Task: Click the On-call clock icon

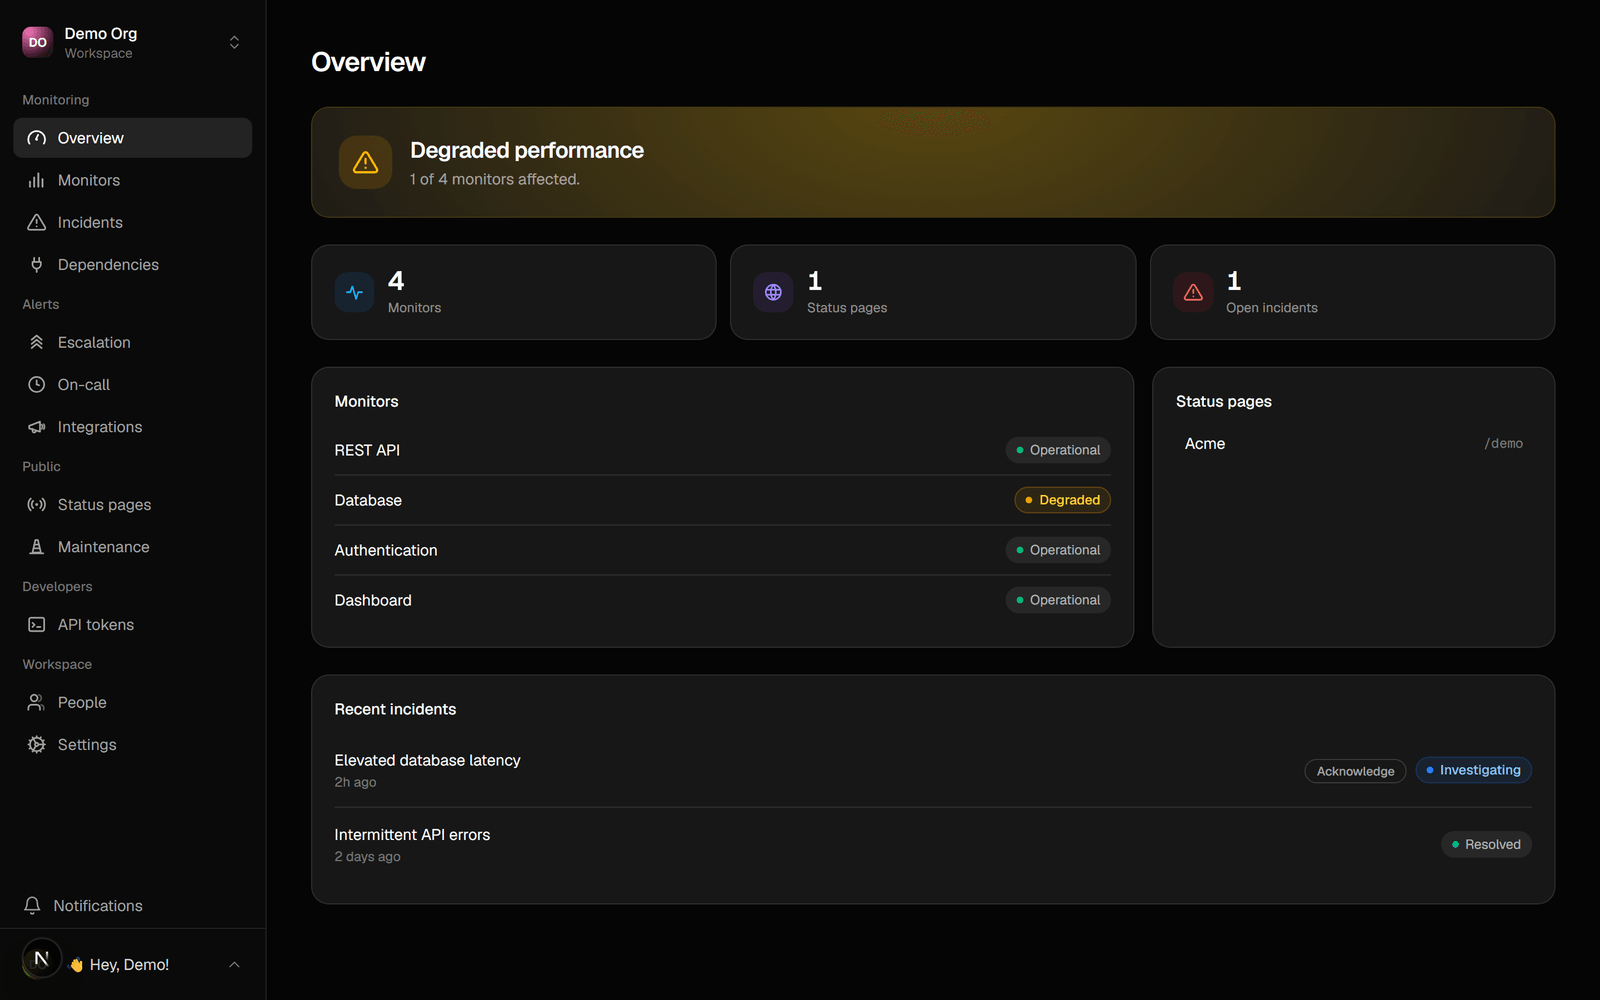Action: (37, 384)
